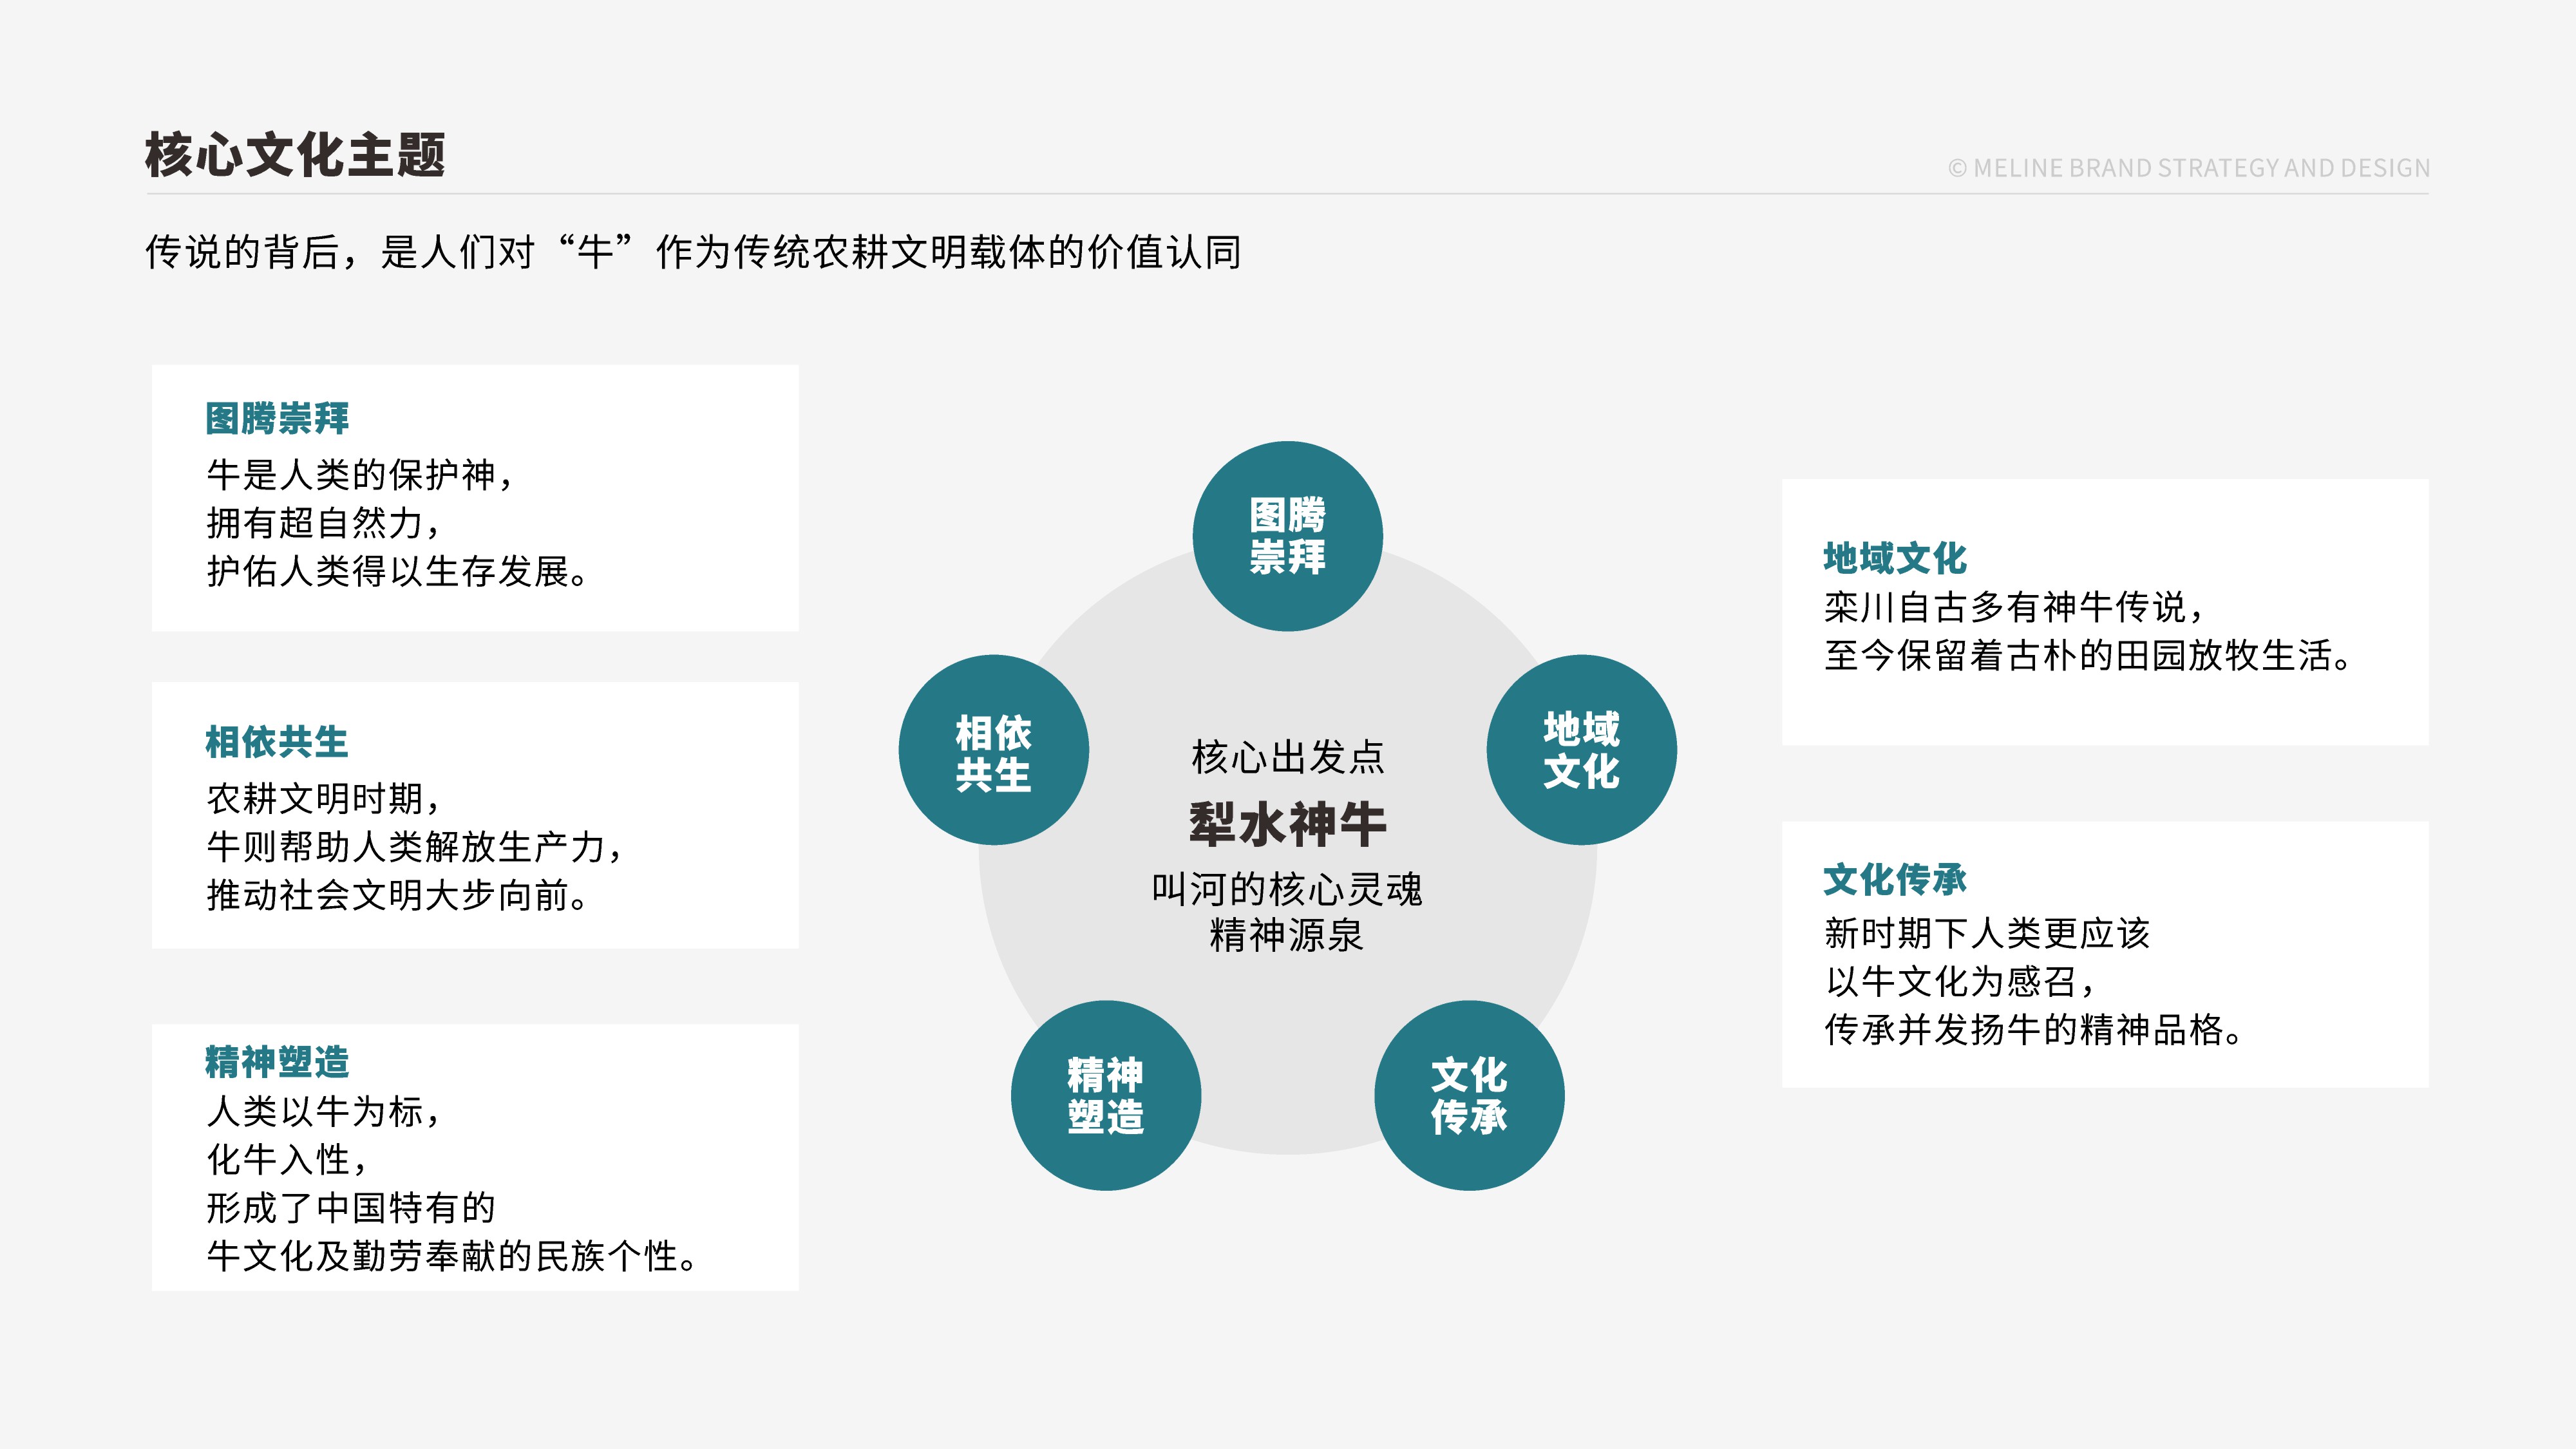This screenshot has width=2576, height=1449.
Task: Click the MELINE BRAND STRATEGY AND DESIGN text
Action: tap(2189, 168)
